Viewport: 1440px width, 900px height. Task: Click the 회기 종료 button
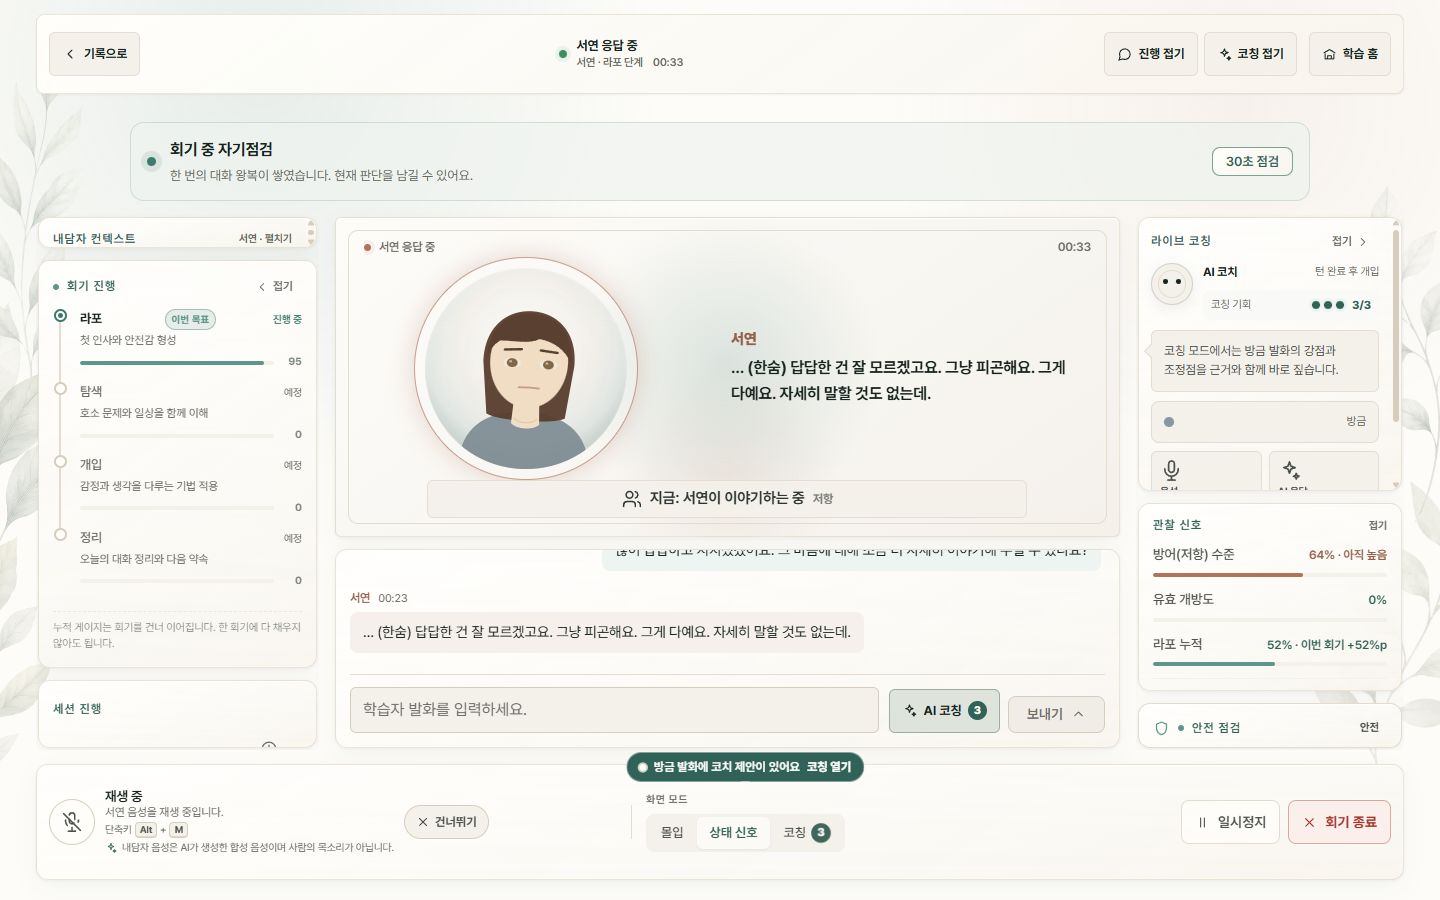tap(1339, 822)
